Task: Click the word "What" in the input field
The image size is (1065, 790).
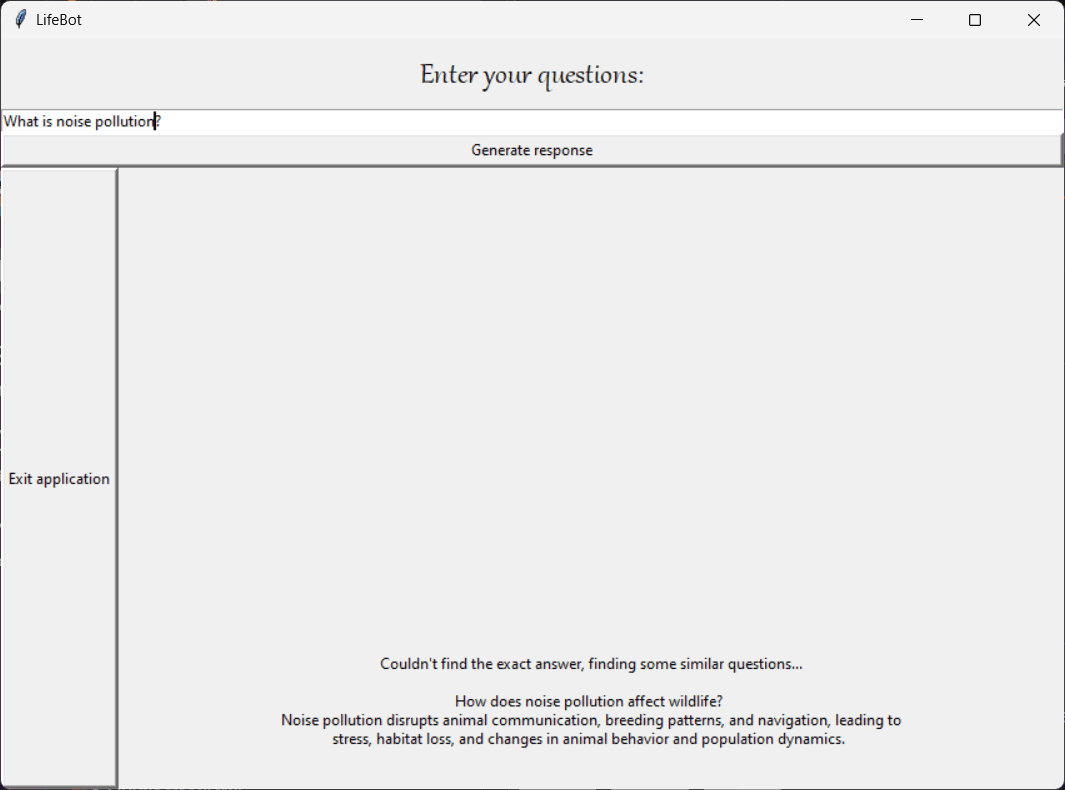Action: [20, 122]
